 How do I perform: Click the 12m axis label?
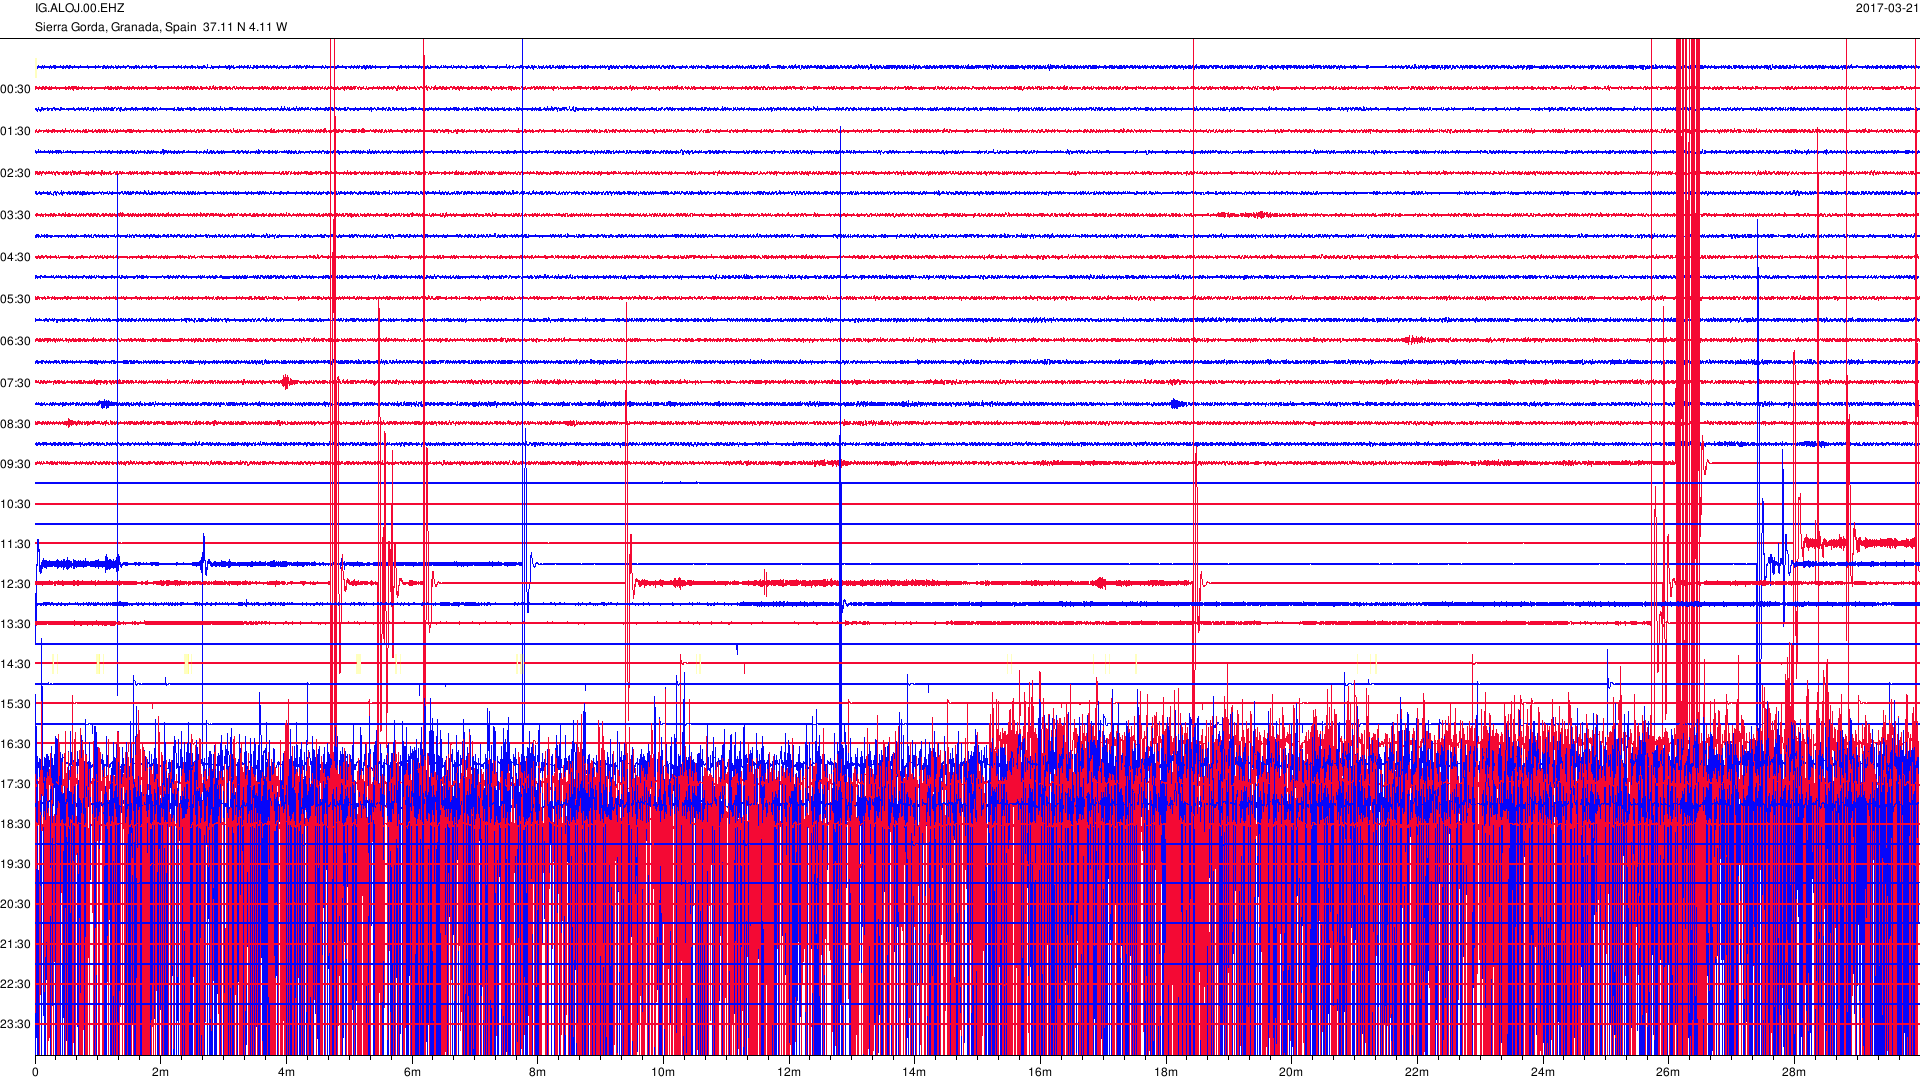(x=789, y=1072)
